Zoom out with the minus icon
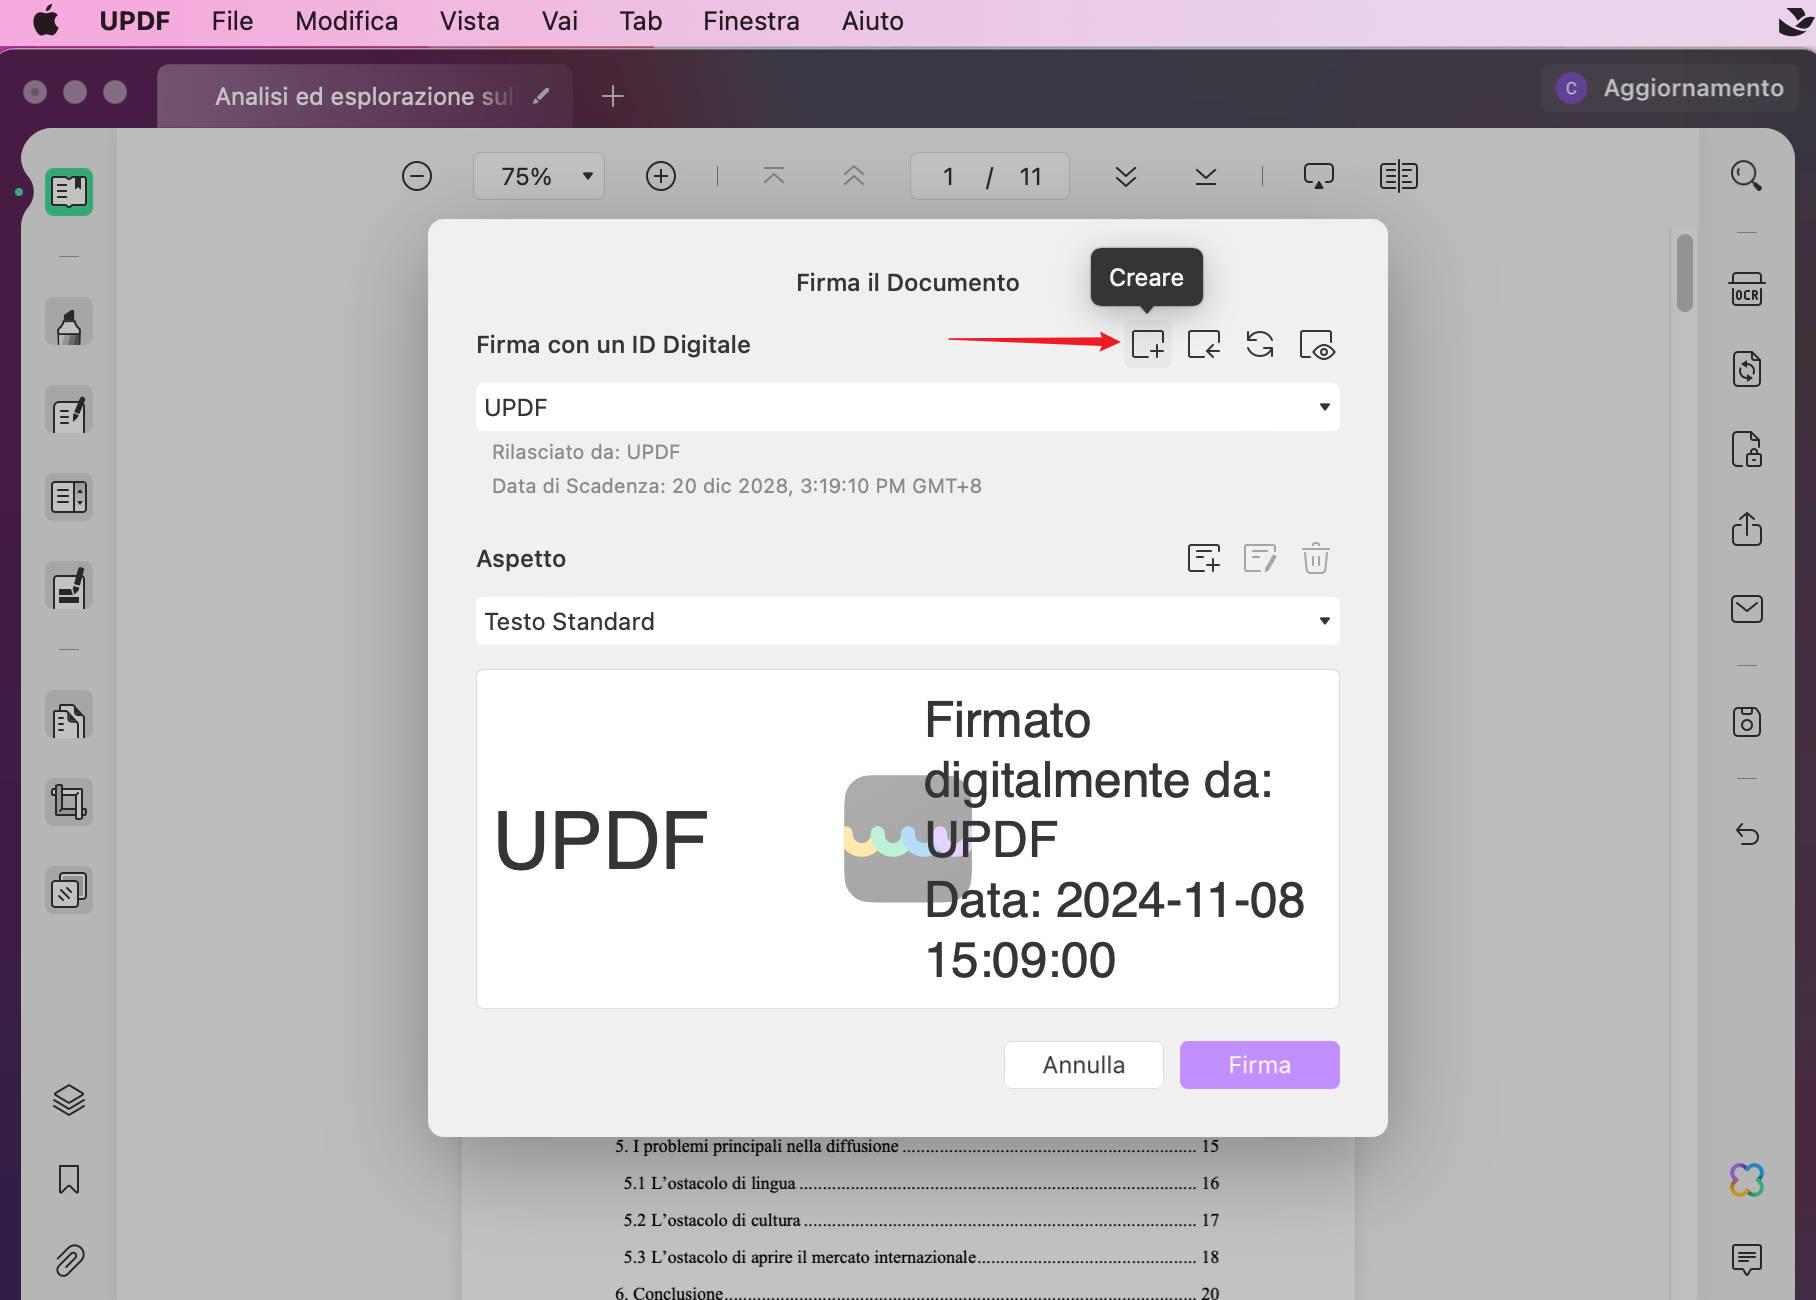This screenshot has height=1300, width=1816. pyautogui.click(x=417, y=177)
